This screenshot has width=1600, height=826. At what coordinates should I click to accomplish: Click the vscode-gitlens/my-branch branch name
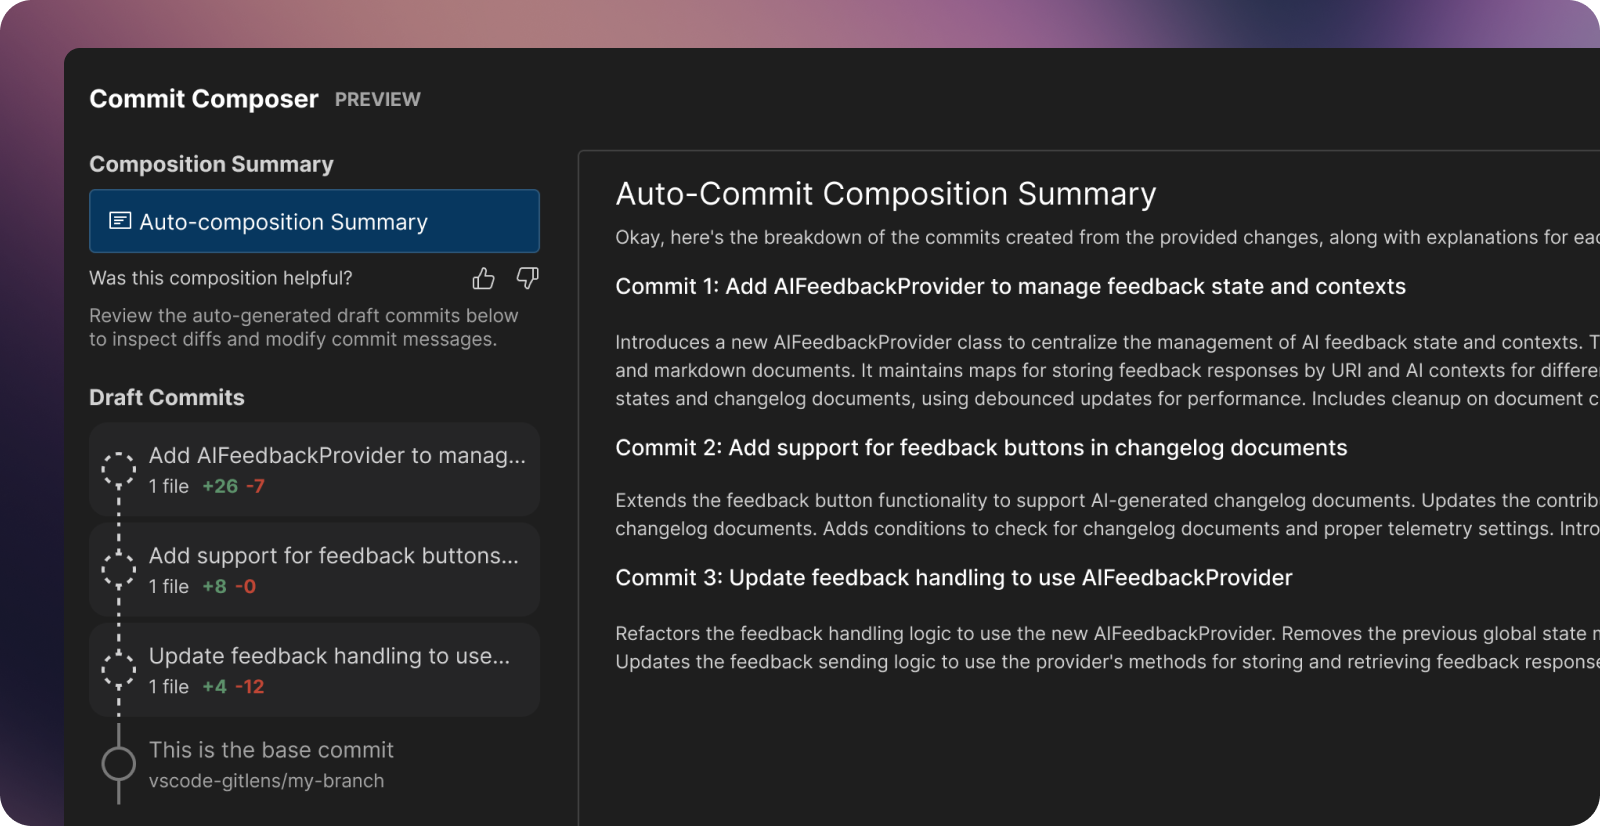(x=266, y=781)
